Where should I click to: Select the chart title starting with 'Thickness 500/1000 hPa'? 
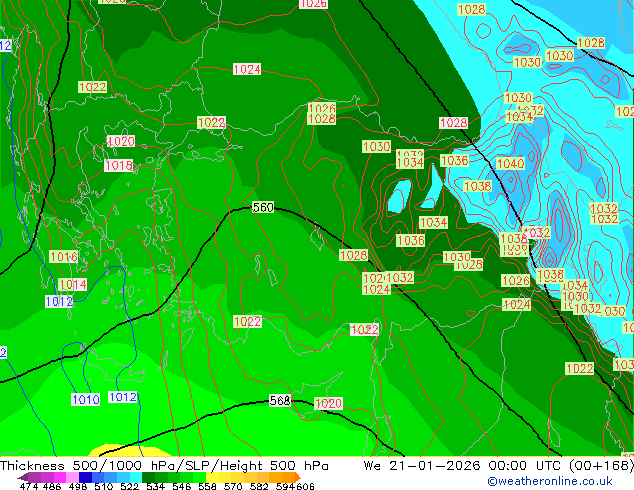click(164, 466)
